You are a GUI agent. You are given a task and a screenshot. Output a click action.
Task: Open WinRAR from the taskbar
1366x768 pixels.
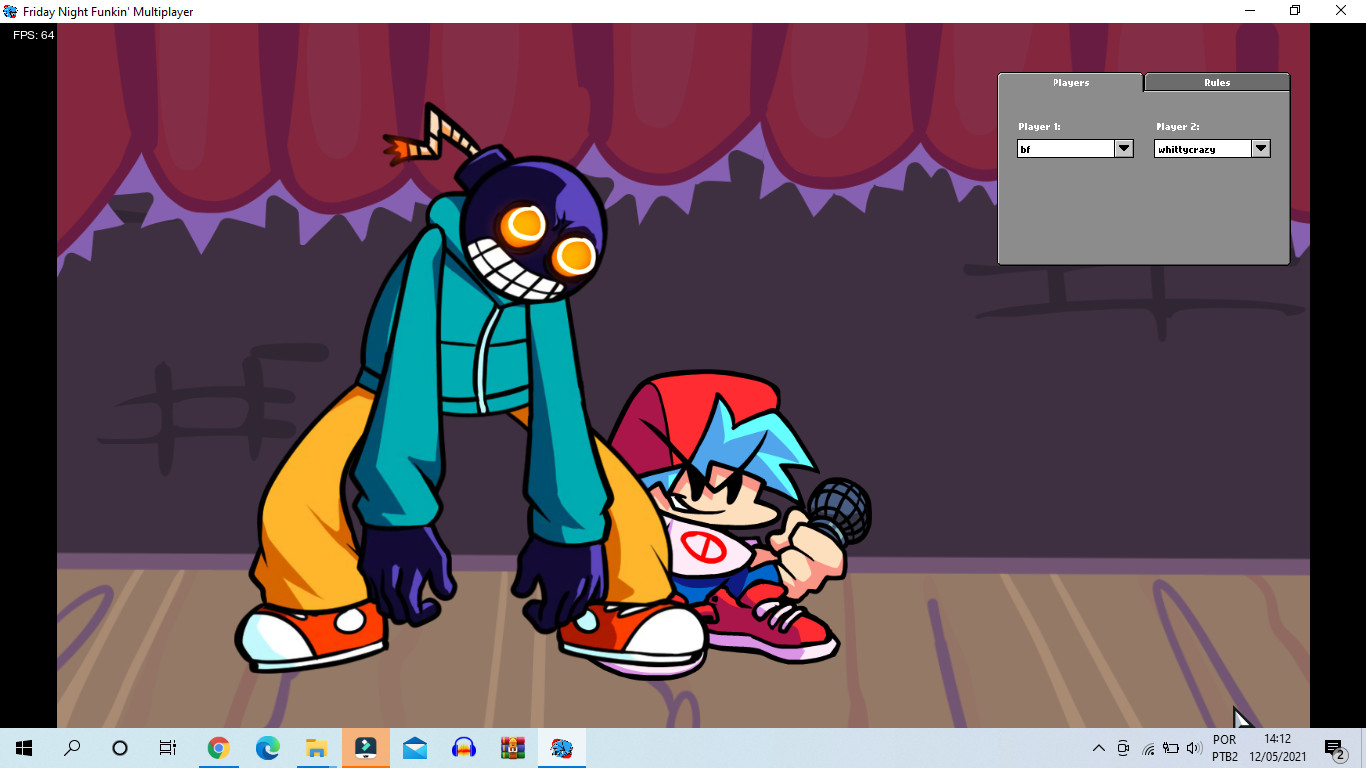(x=512, y=748)
